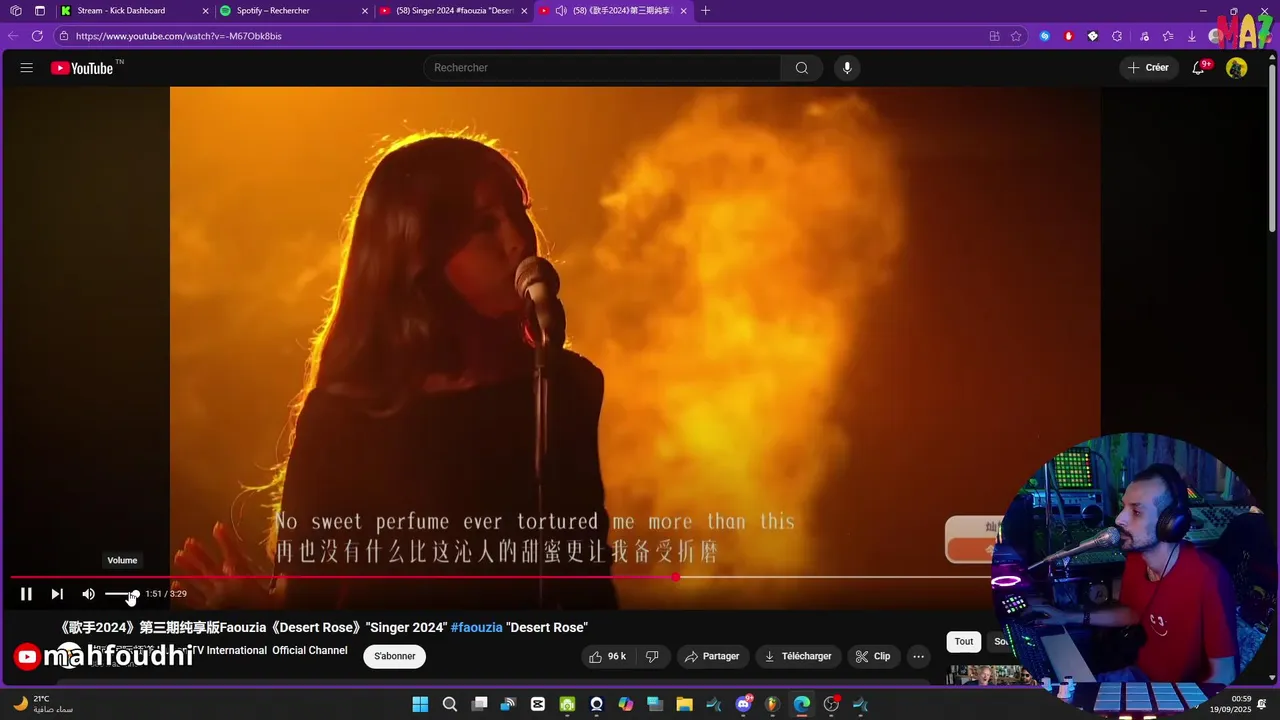
Task: Select the Tout filter chip
Action: [x=964, y=642]
